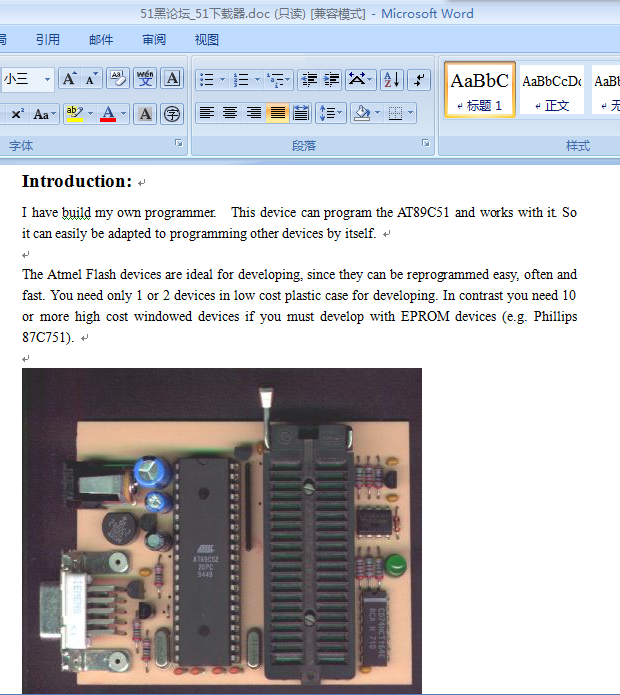The height and width of the screenshot is (695, 620).
Task: Click the Sort A-Z button
Action: (392, 80)
